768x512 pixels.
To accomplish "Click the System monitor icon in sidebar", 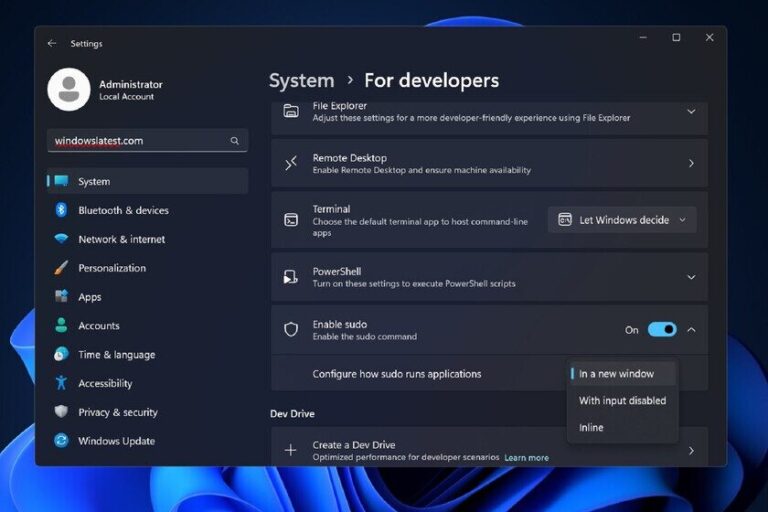I will click(61, 181).
